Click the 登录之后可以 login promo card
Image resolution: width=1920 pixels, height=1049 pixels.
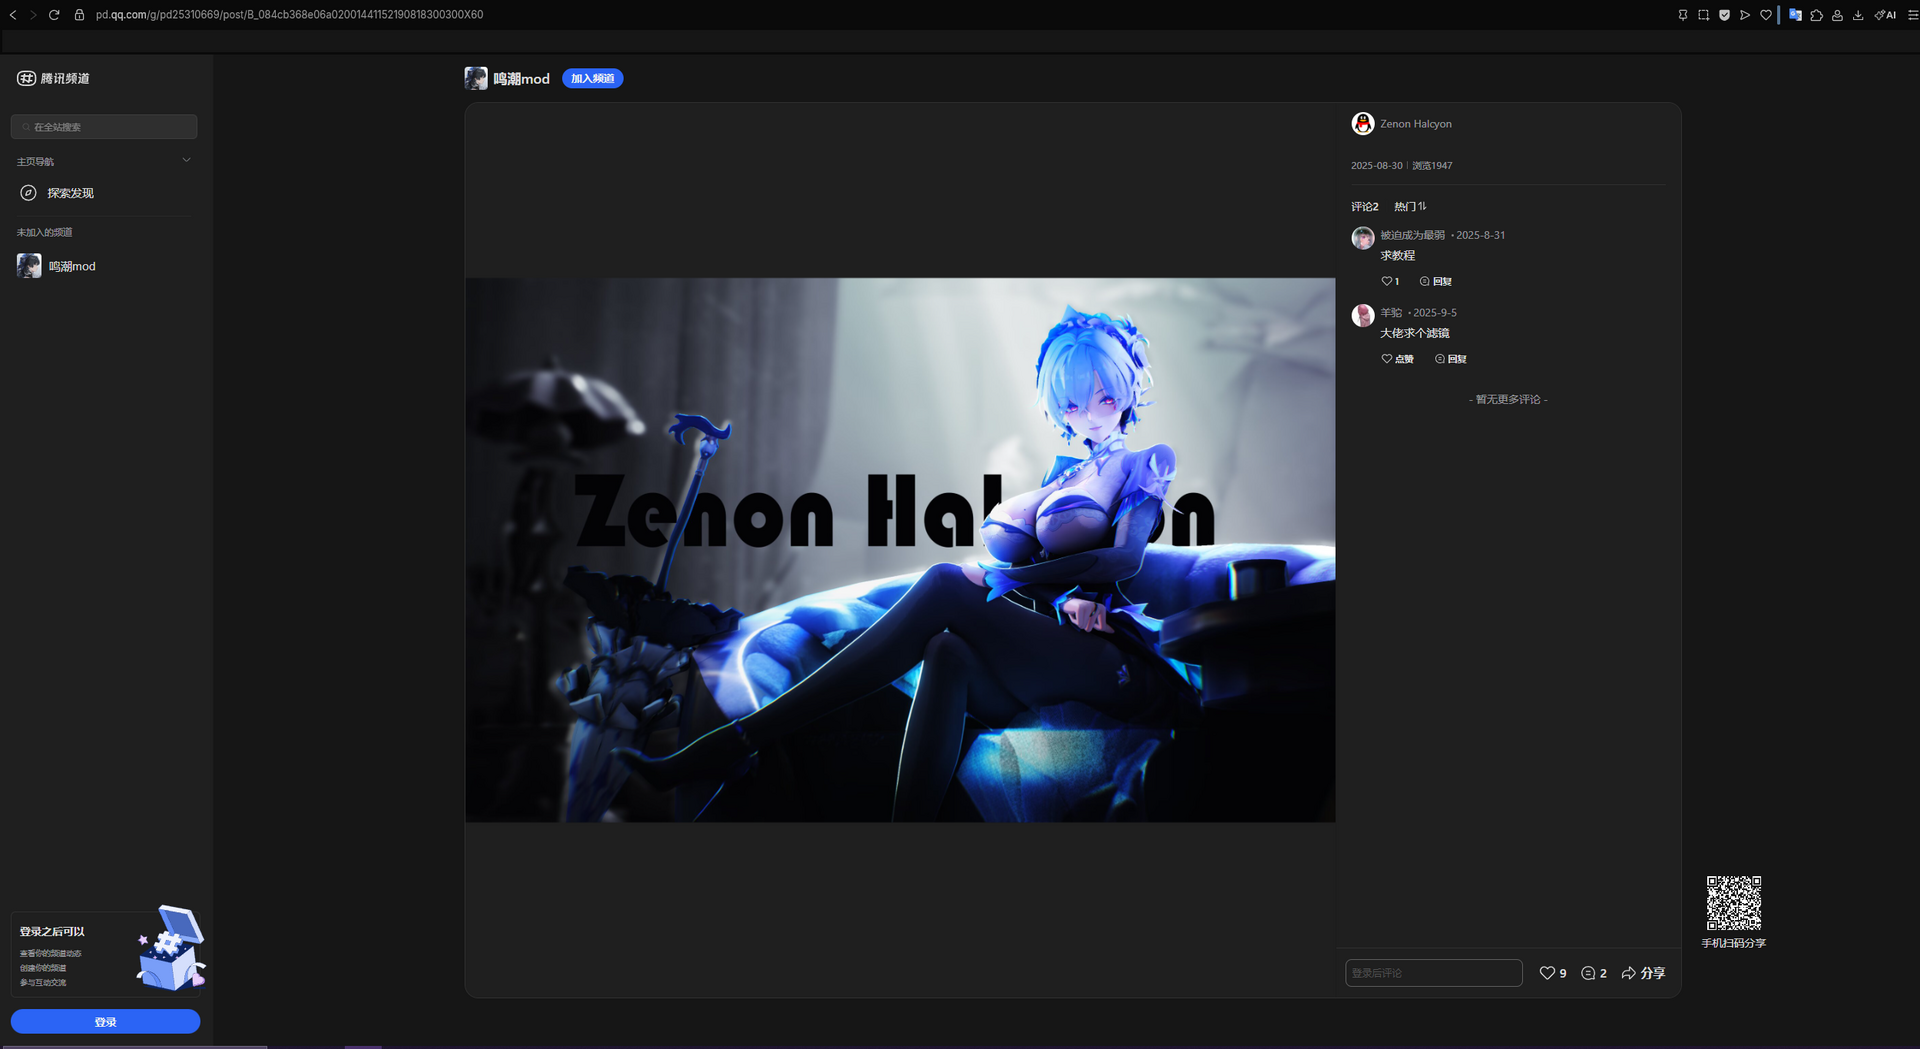coord(107,953)
